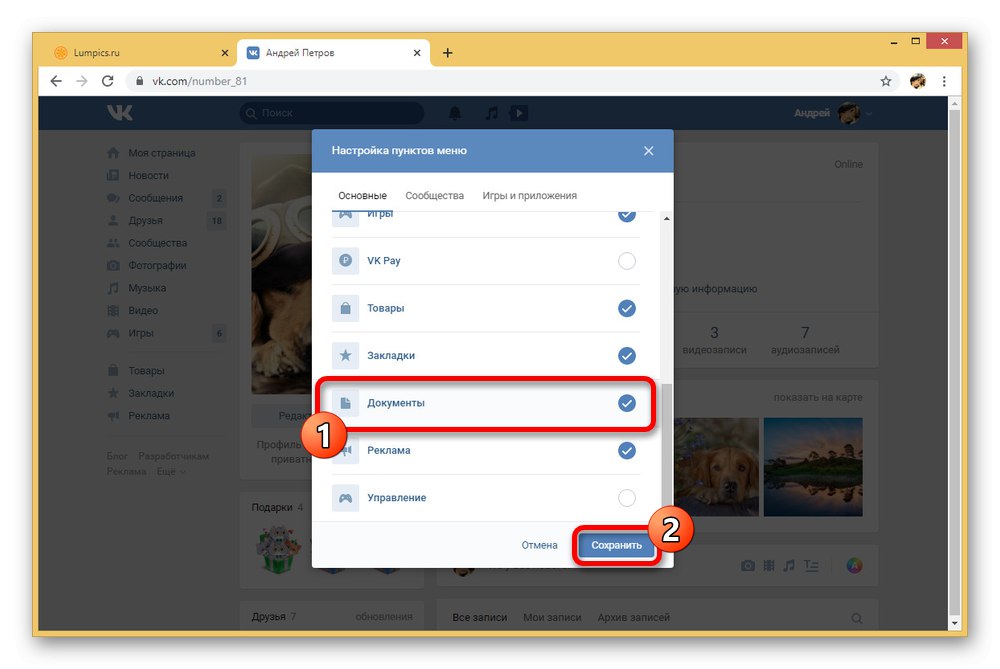Open the Андрей profile dropdown
This screenshot has width=1000, height=669.
coord(832,113)
